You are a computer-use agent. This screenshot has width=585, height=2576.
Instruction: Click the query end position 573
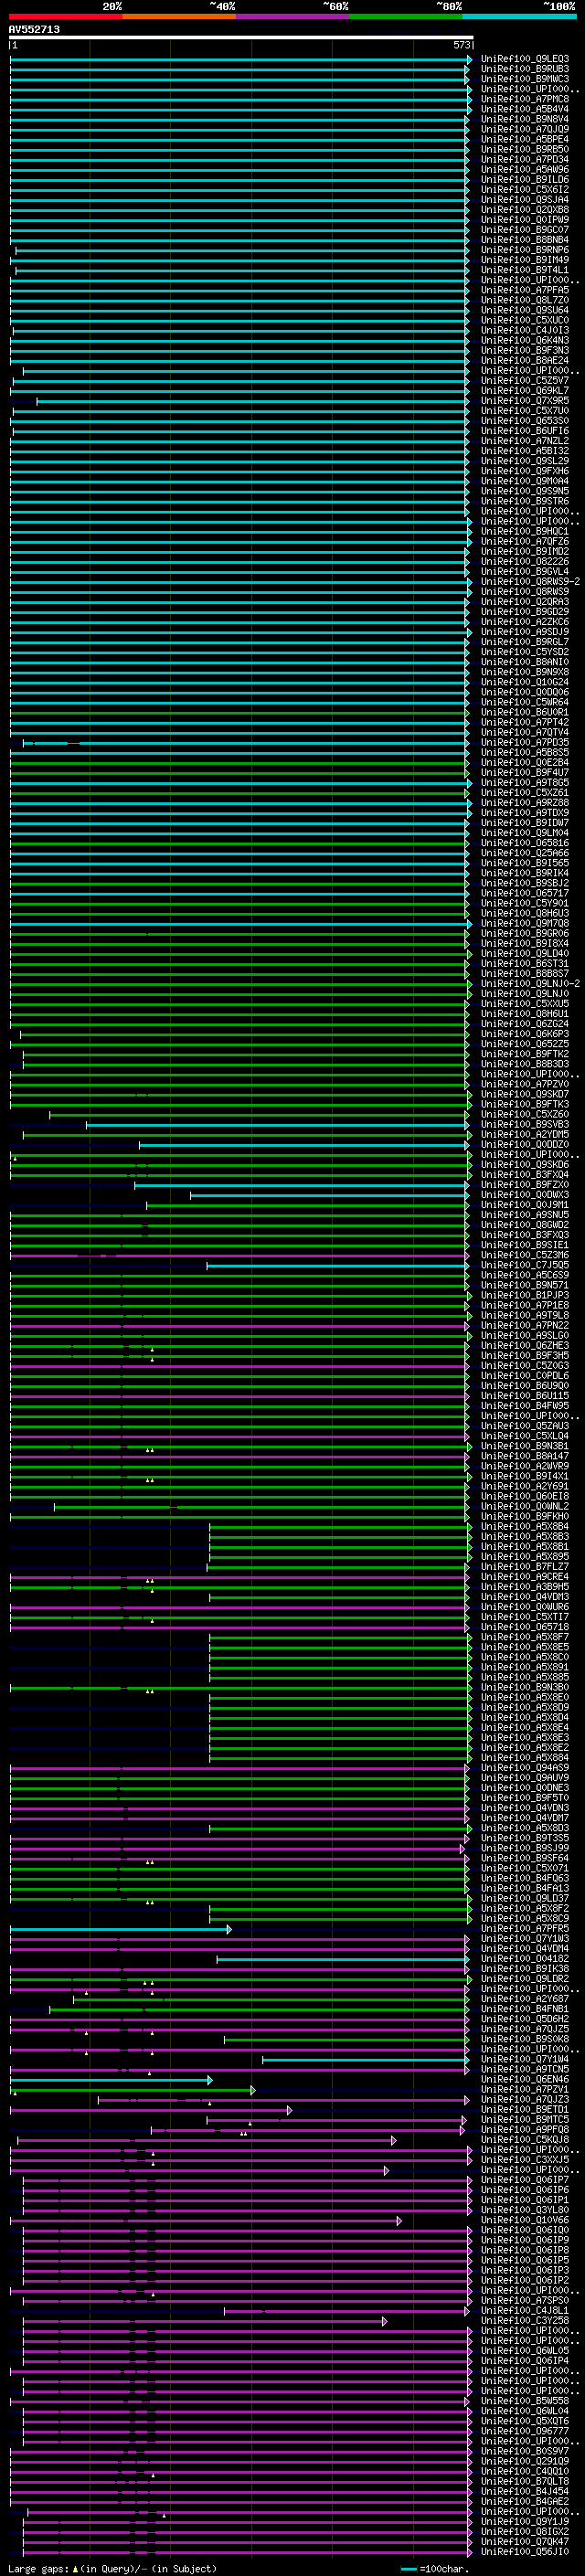461,45
